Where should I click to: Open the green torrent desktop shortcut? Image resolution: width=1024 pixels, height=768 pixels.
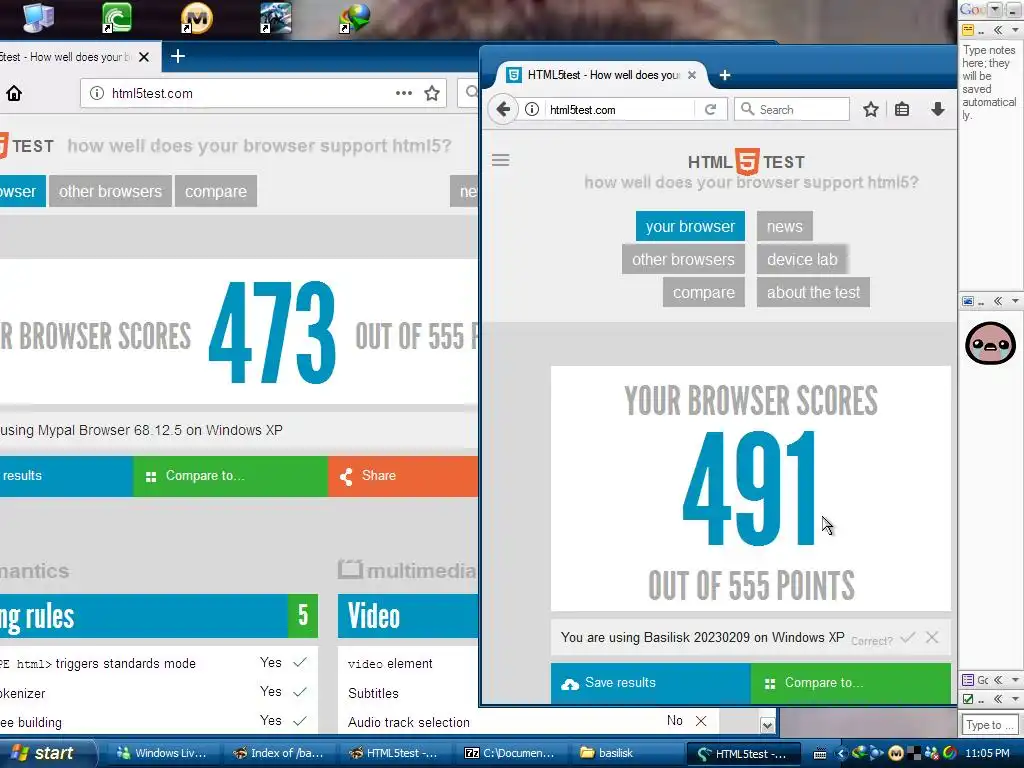coord(118,18)
